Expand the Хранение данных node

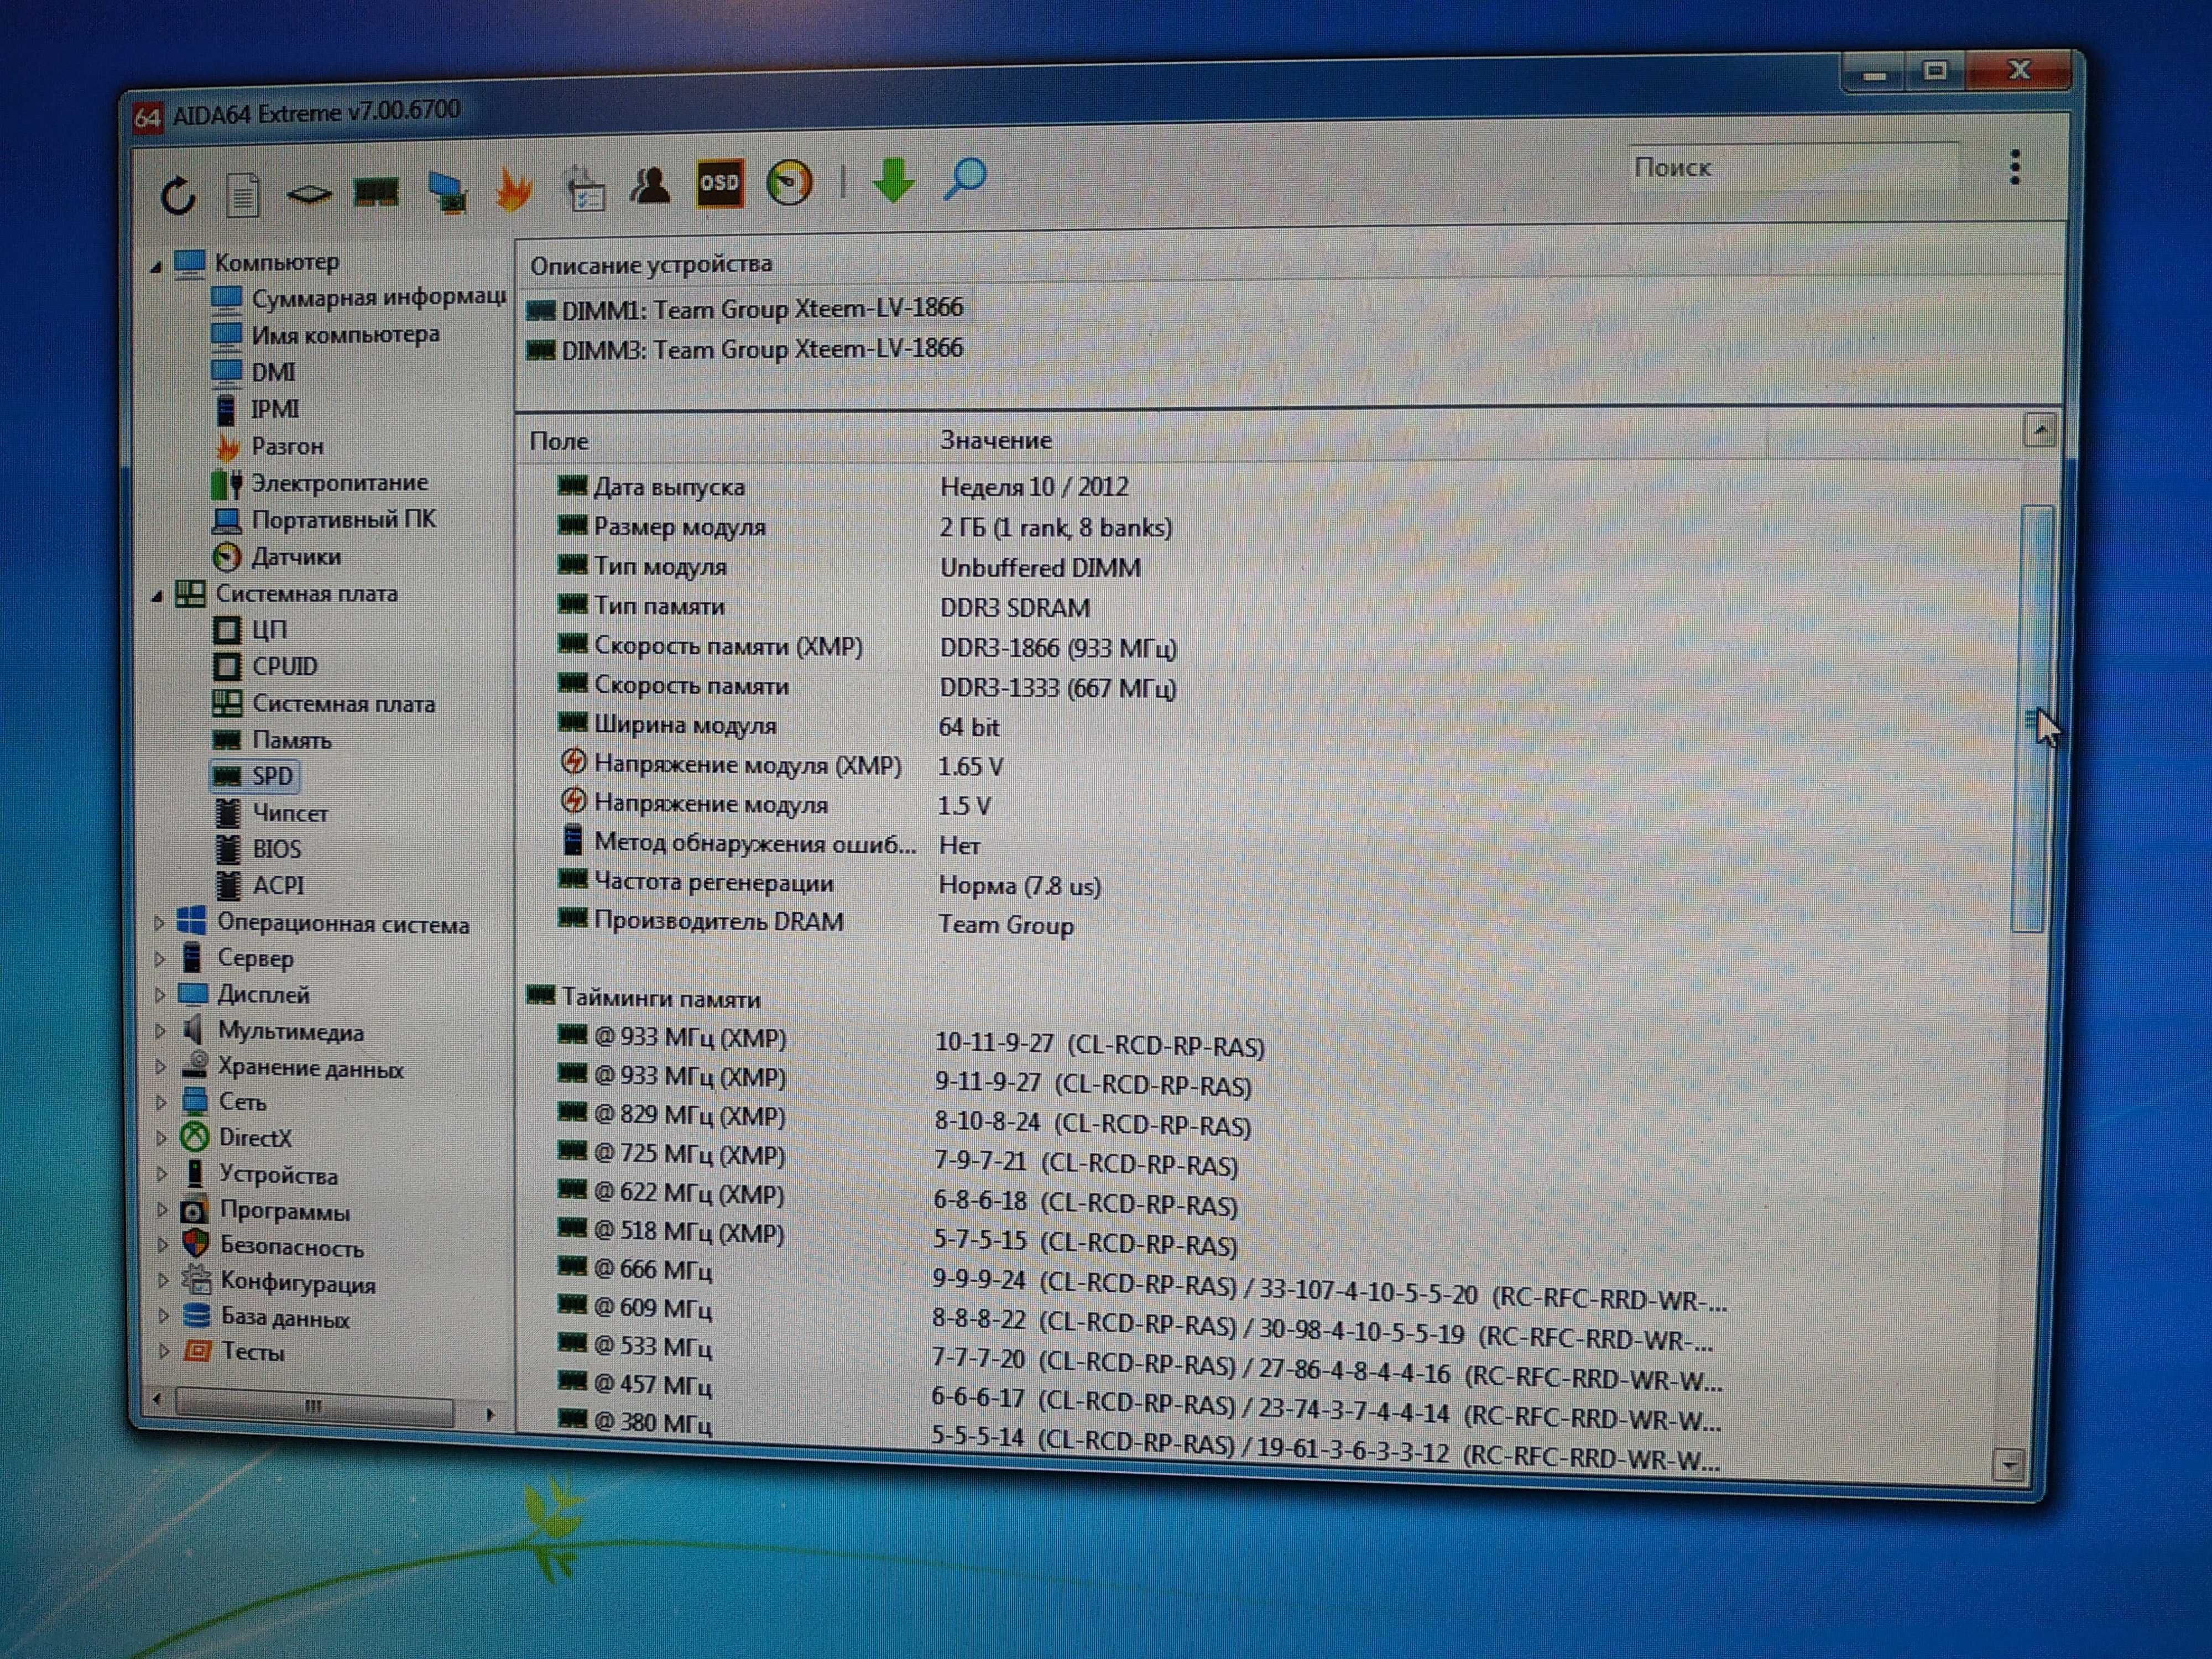pos(161,1068)
